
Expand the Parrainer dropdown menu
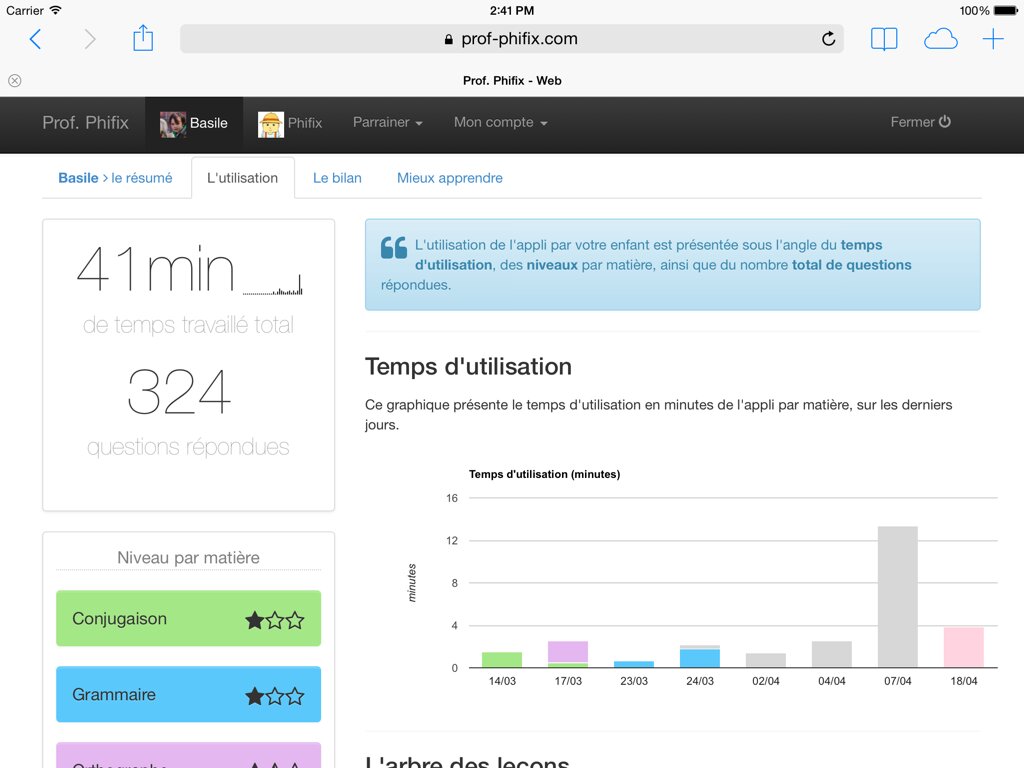(388, 122)
